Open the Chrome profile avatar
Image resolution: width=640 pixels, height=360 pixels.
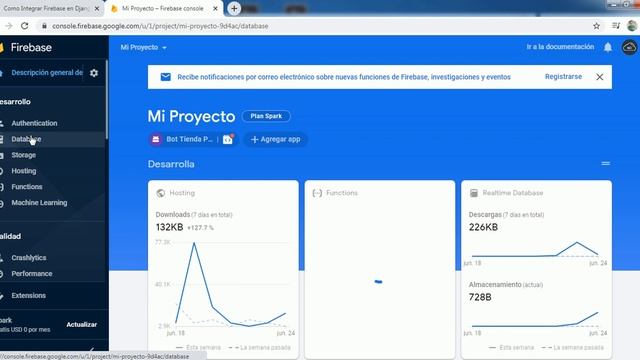(x=632, y=26)
